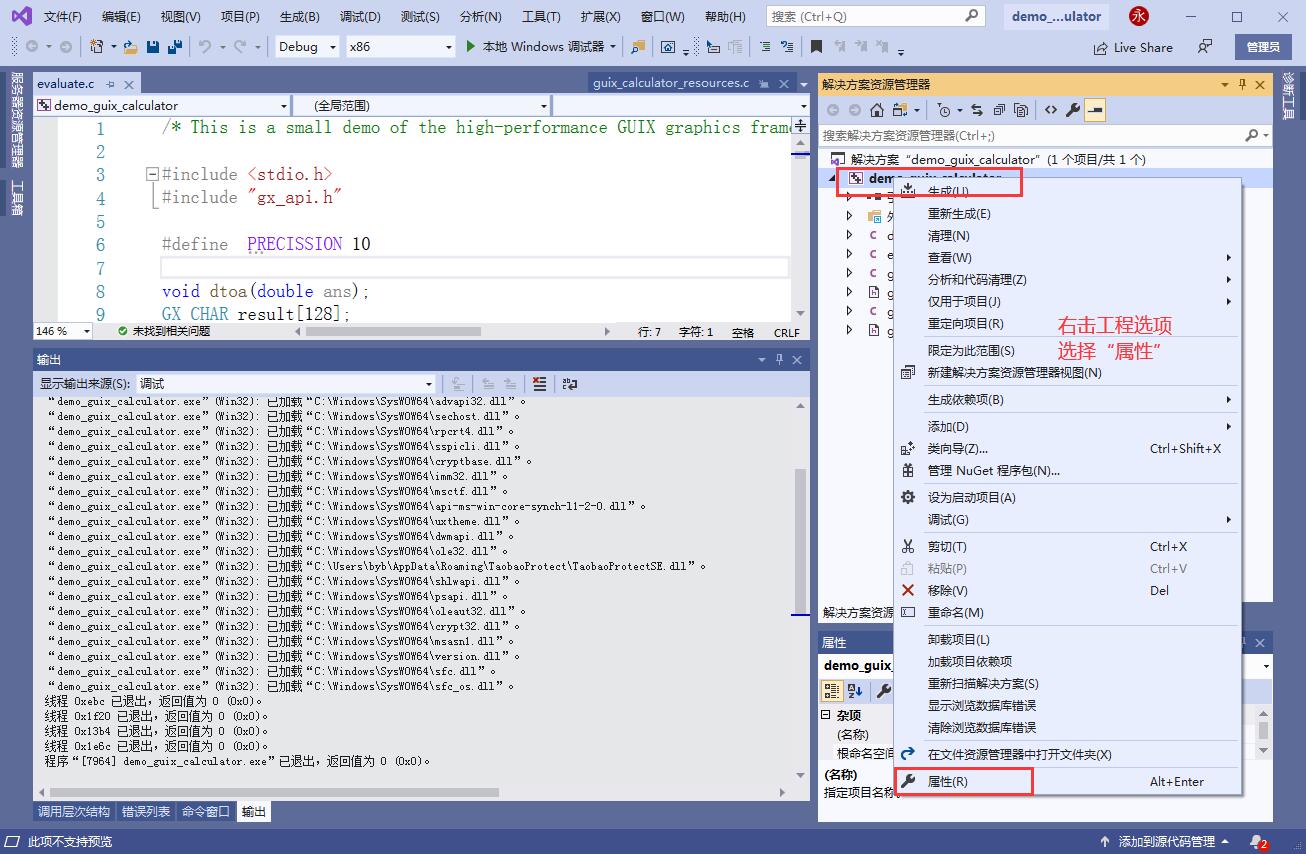Viewport: 1306px width, 854px height.
Task: Click Show All Files icon
Action: tap(1021, 110)
